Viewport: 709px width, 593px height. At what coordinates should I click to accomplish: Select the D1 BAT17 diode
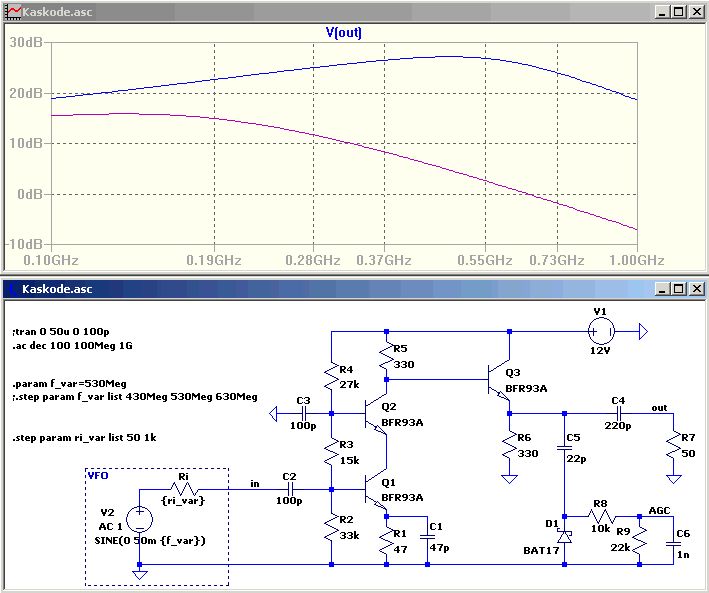[x=563, y=537]
